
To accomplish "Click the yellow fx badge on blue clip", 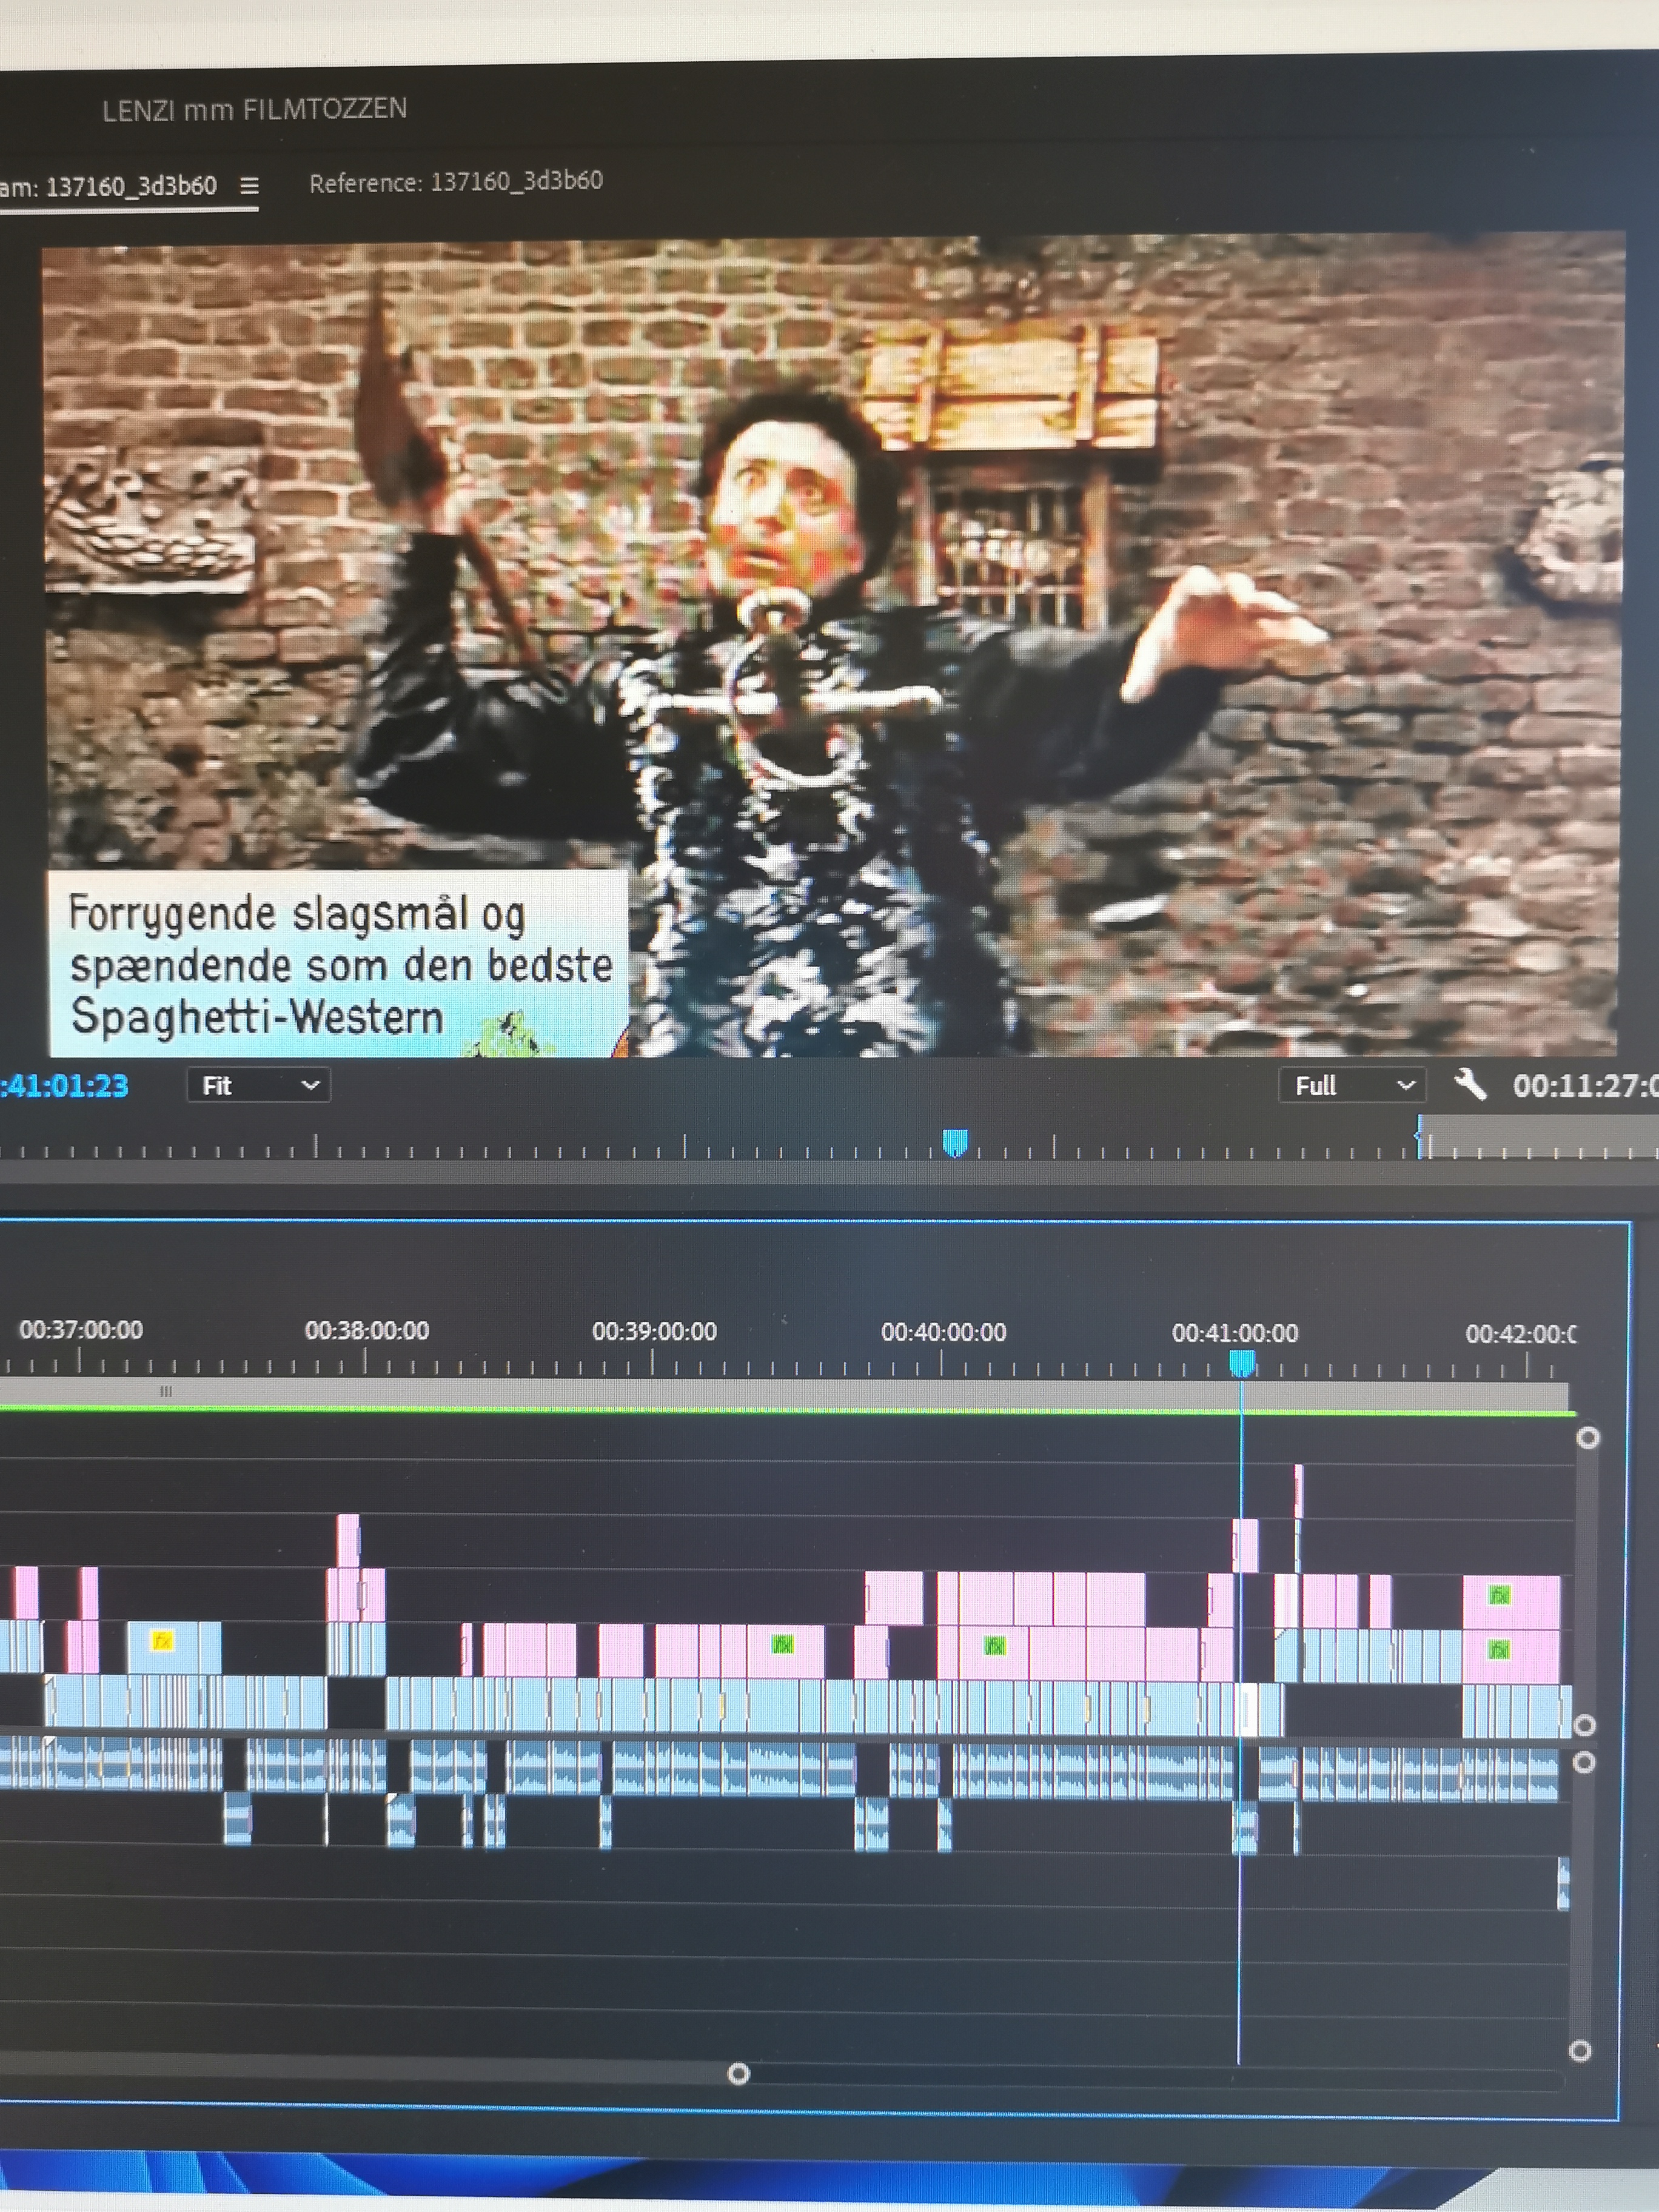I will click(162, 1641).
